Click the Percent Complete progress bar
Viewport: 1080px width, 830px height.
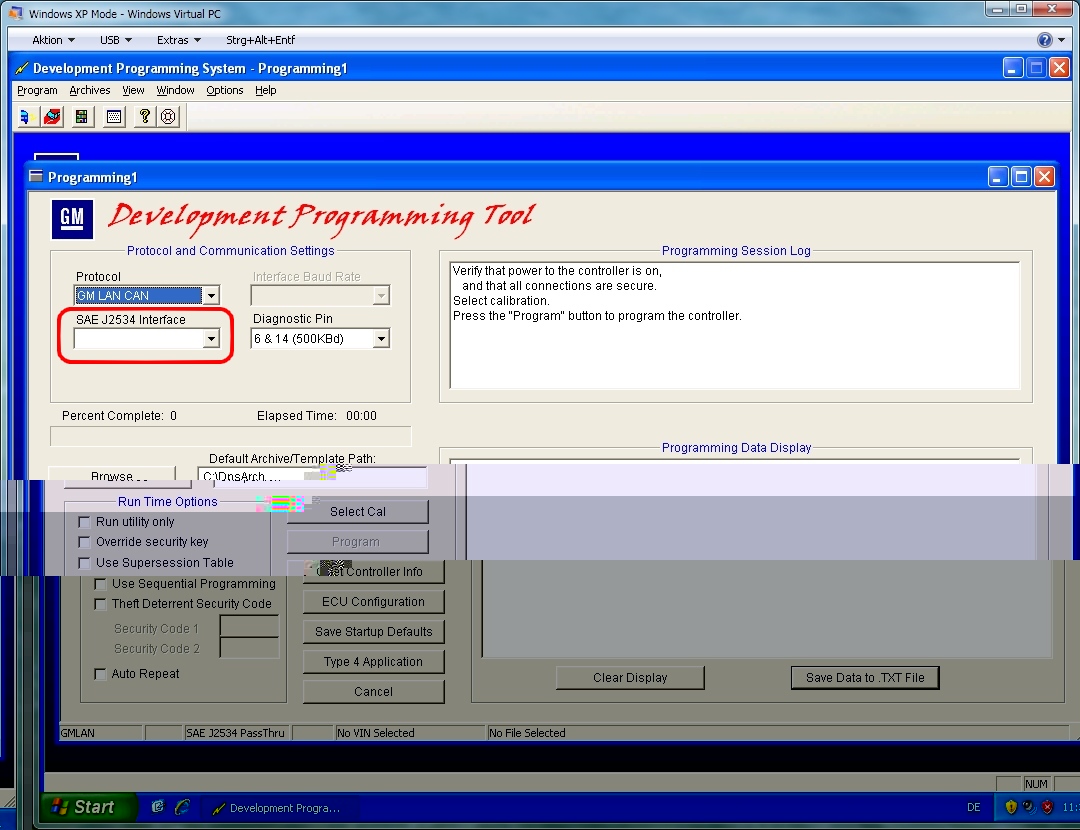231,437
